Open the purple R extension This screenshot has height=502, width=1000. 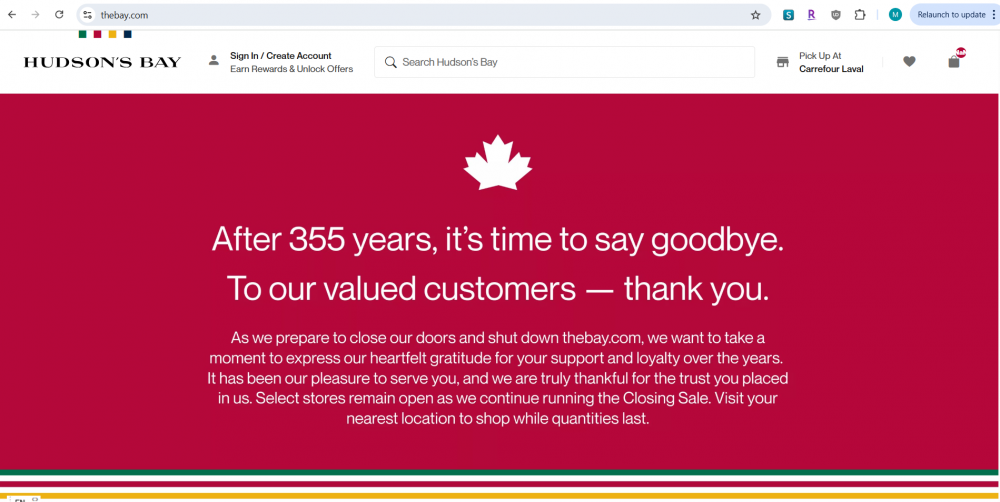(x=811, y=15)
